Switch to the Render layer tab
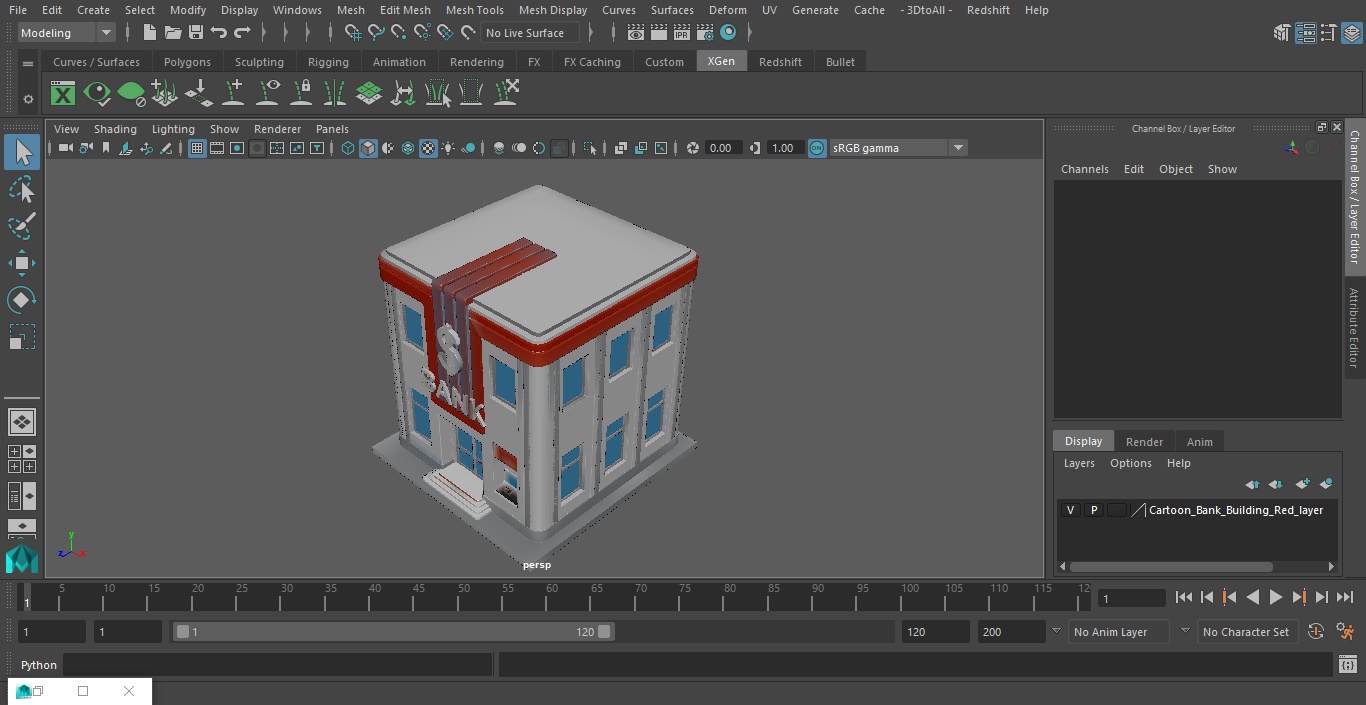The height and width of the screenshot is (705, 1366). pos(1144,442)
